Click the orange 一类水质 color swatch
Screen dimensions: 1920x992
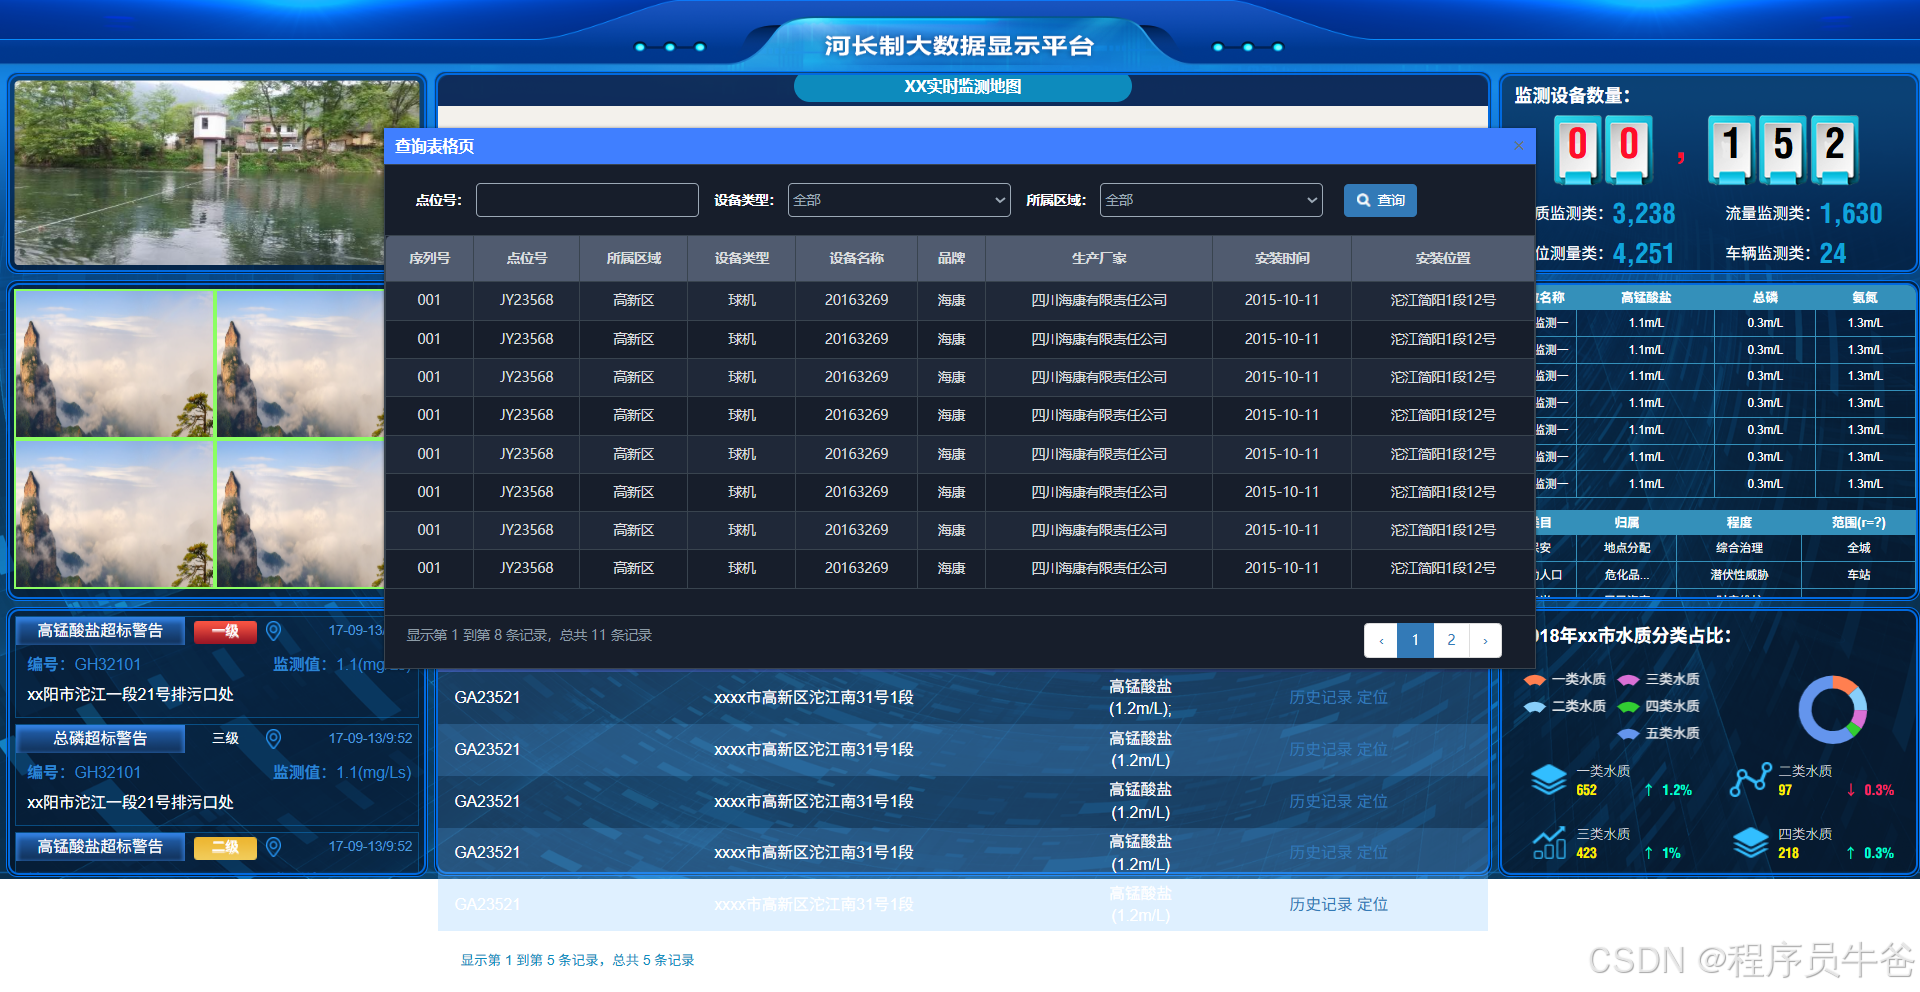[1533, 679]
